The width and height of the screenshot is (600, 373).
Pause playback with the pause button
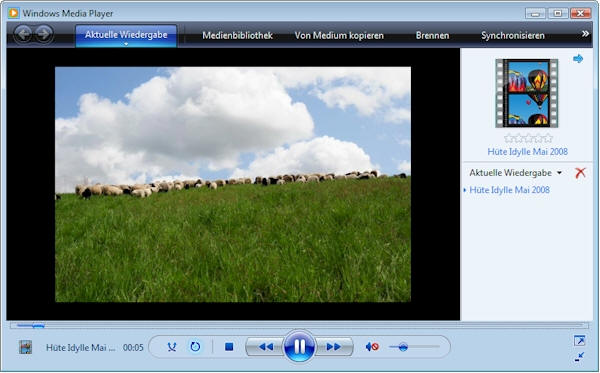point(300,347)
